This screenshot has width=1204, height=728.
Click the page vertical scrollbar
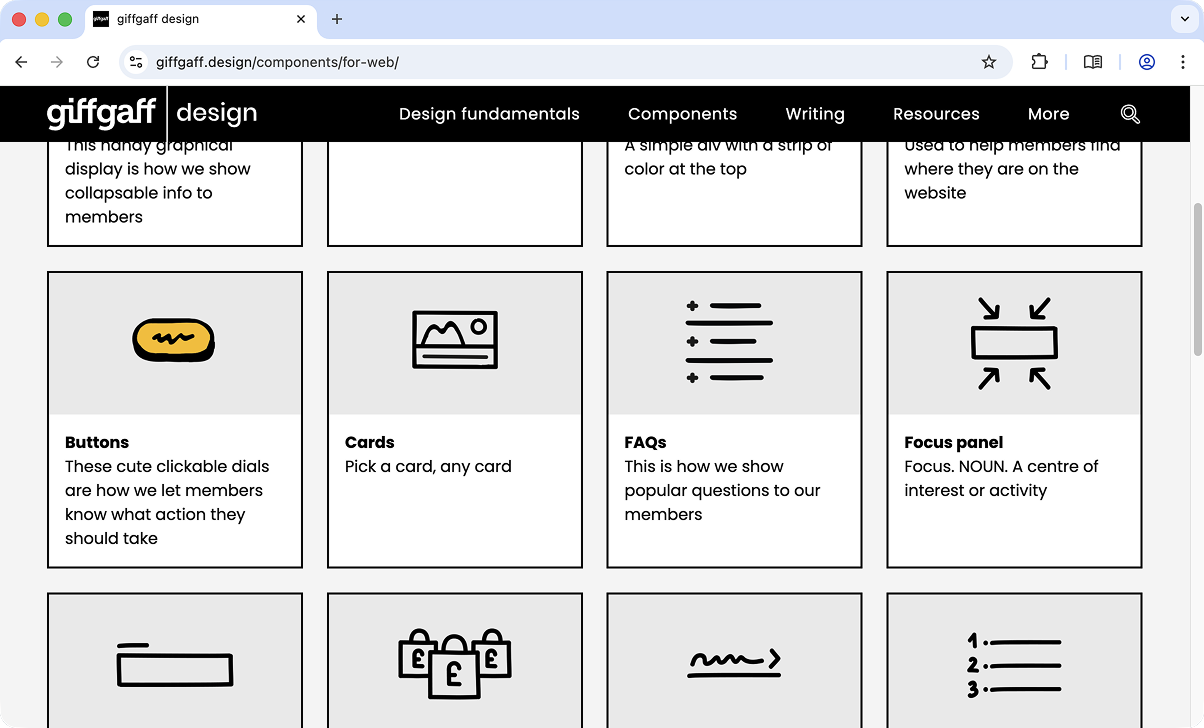1198,280
